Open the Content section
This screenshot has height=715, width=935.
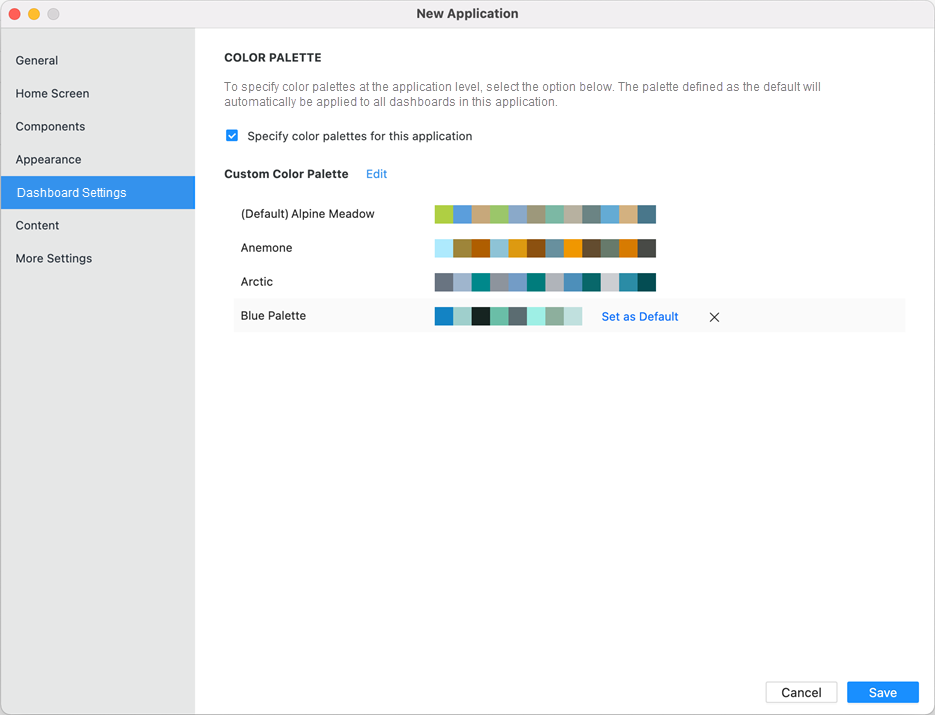(37, 226)
